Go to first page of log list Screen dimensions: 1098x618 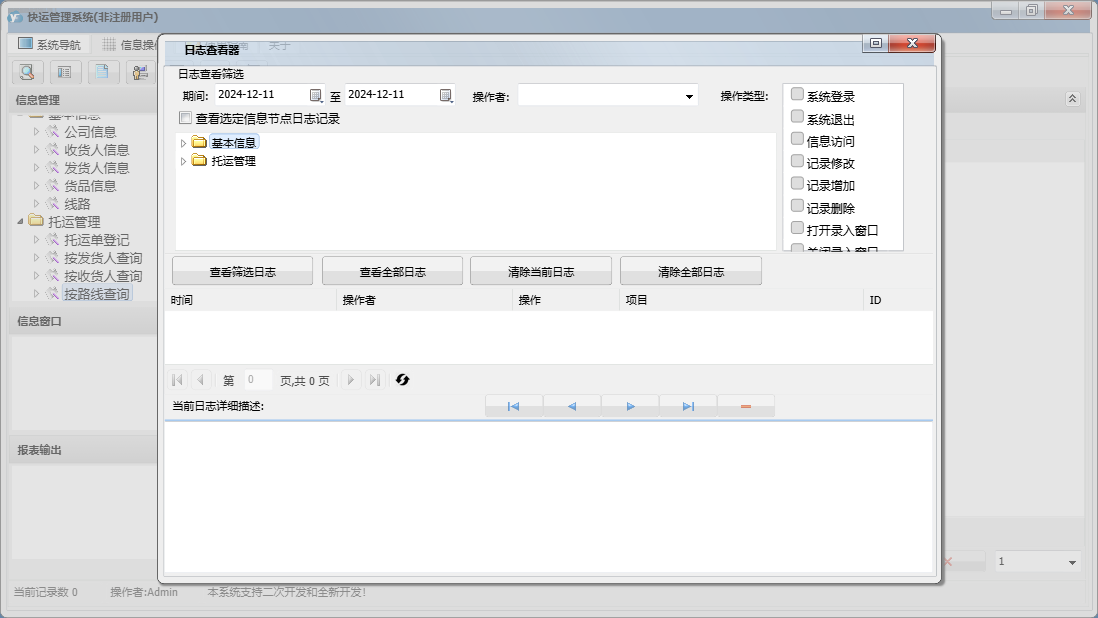point(177,379)
